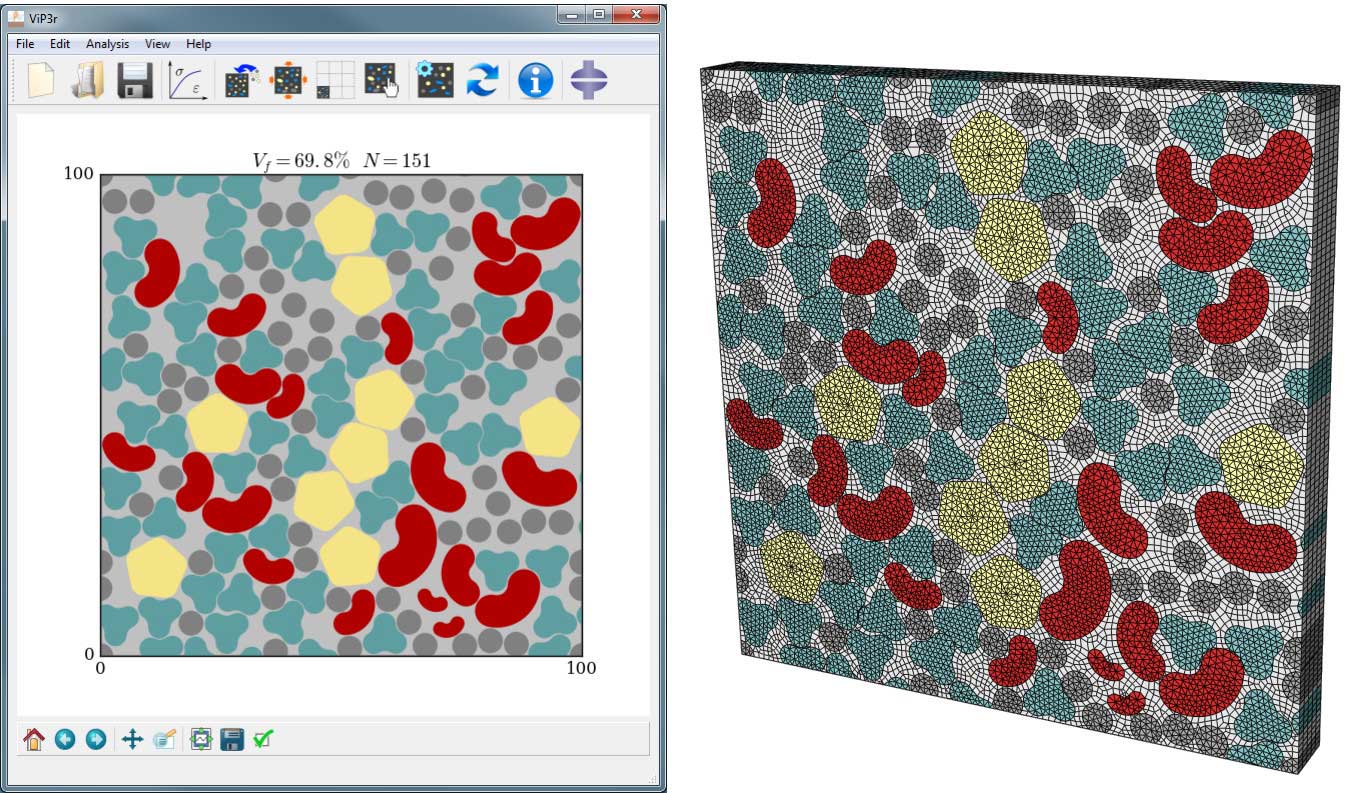Viewport: 1348px width, 793px height.
Task: Click the purple compression tool icon
Action: click(x=589, y=80)
